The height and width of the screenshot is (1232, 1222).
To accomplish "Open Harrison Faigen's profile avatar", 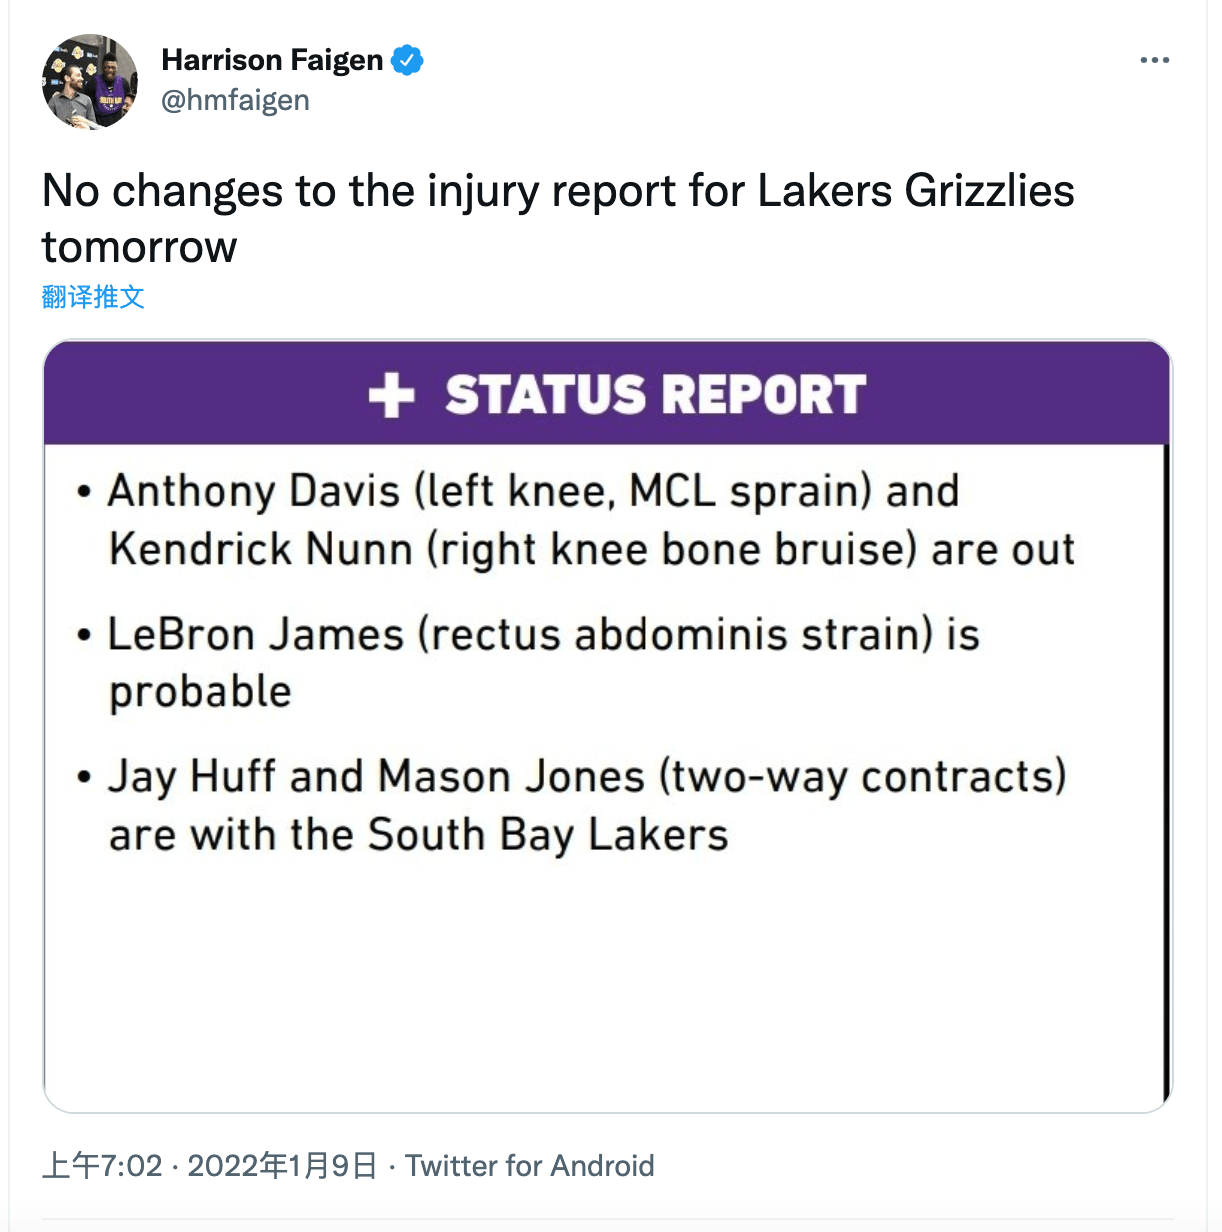I will pyautogui.click(x=90, y=82).
